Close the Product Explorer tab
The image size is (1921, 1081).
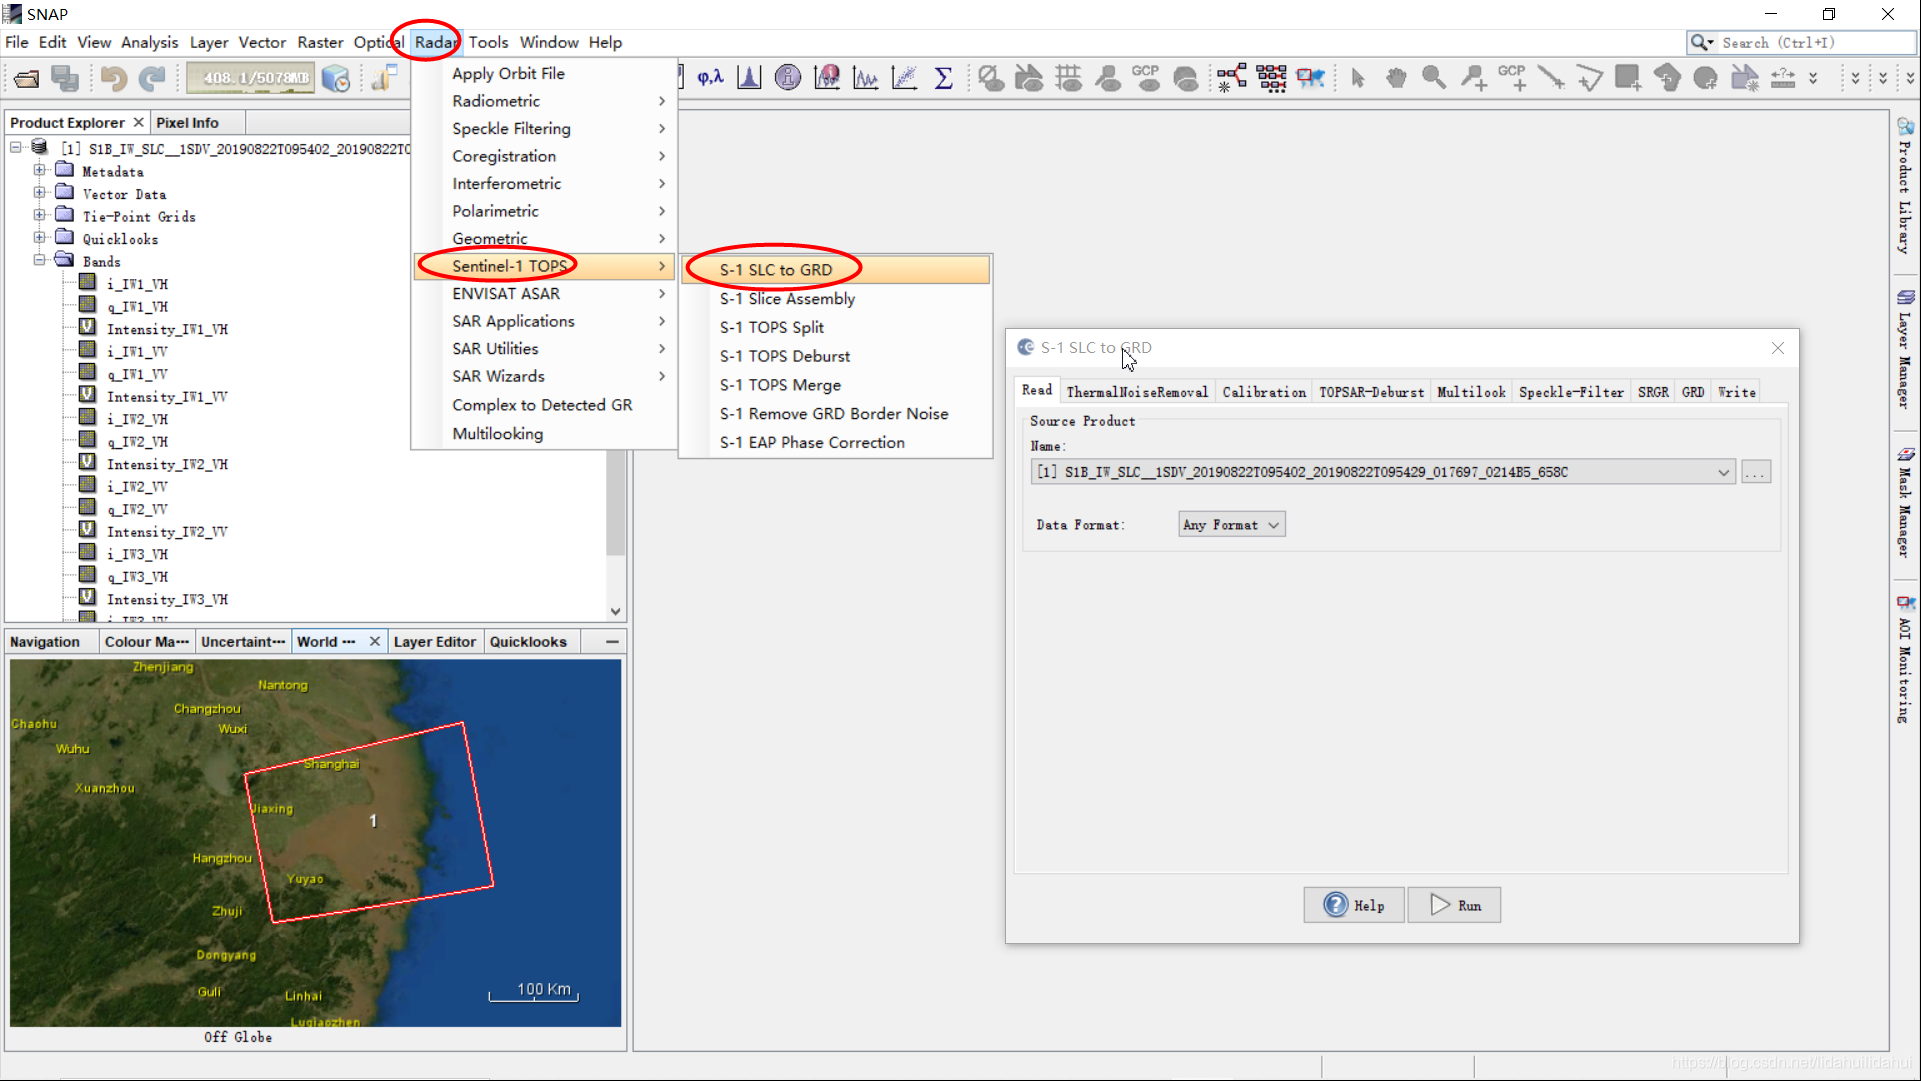pyautogui.click(x=139, y=122)
